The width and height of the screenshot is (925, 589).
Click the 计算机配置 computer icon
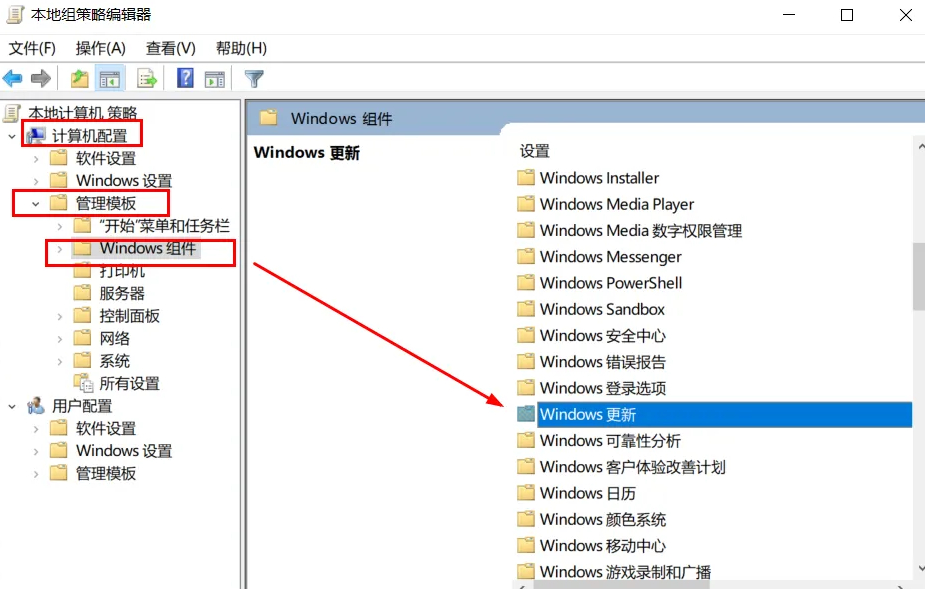click(35, 136)
